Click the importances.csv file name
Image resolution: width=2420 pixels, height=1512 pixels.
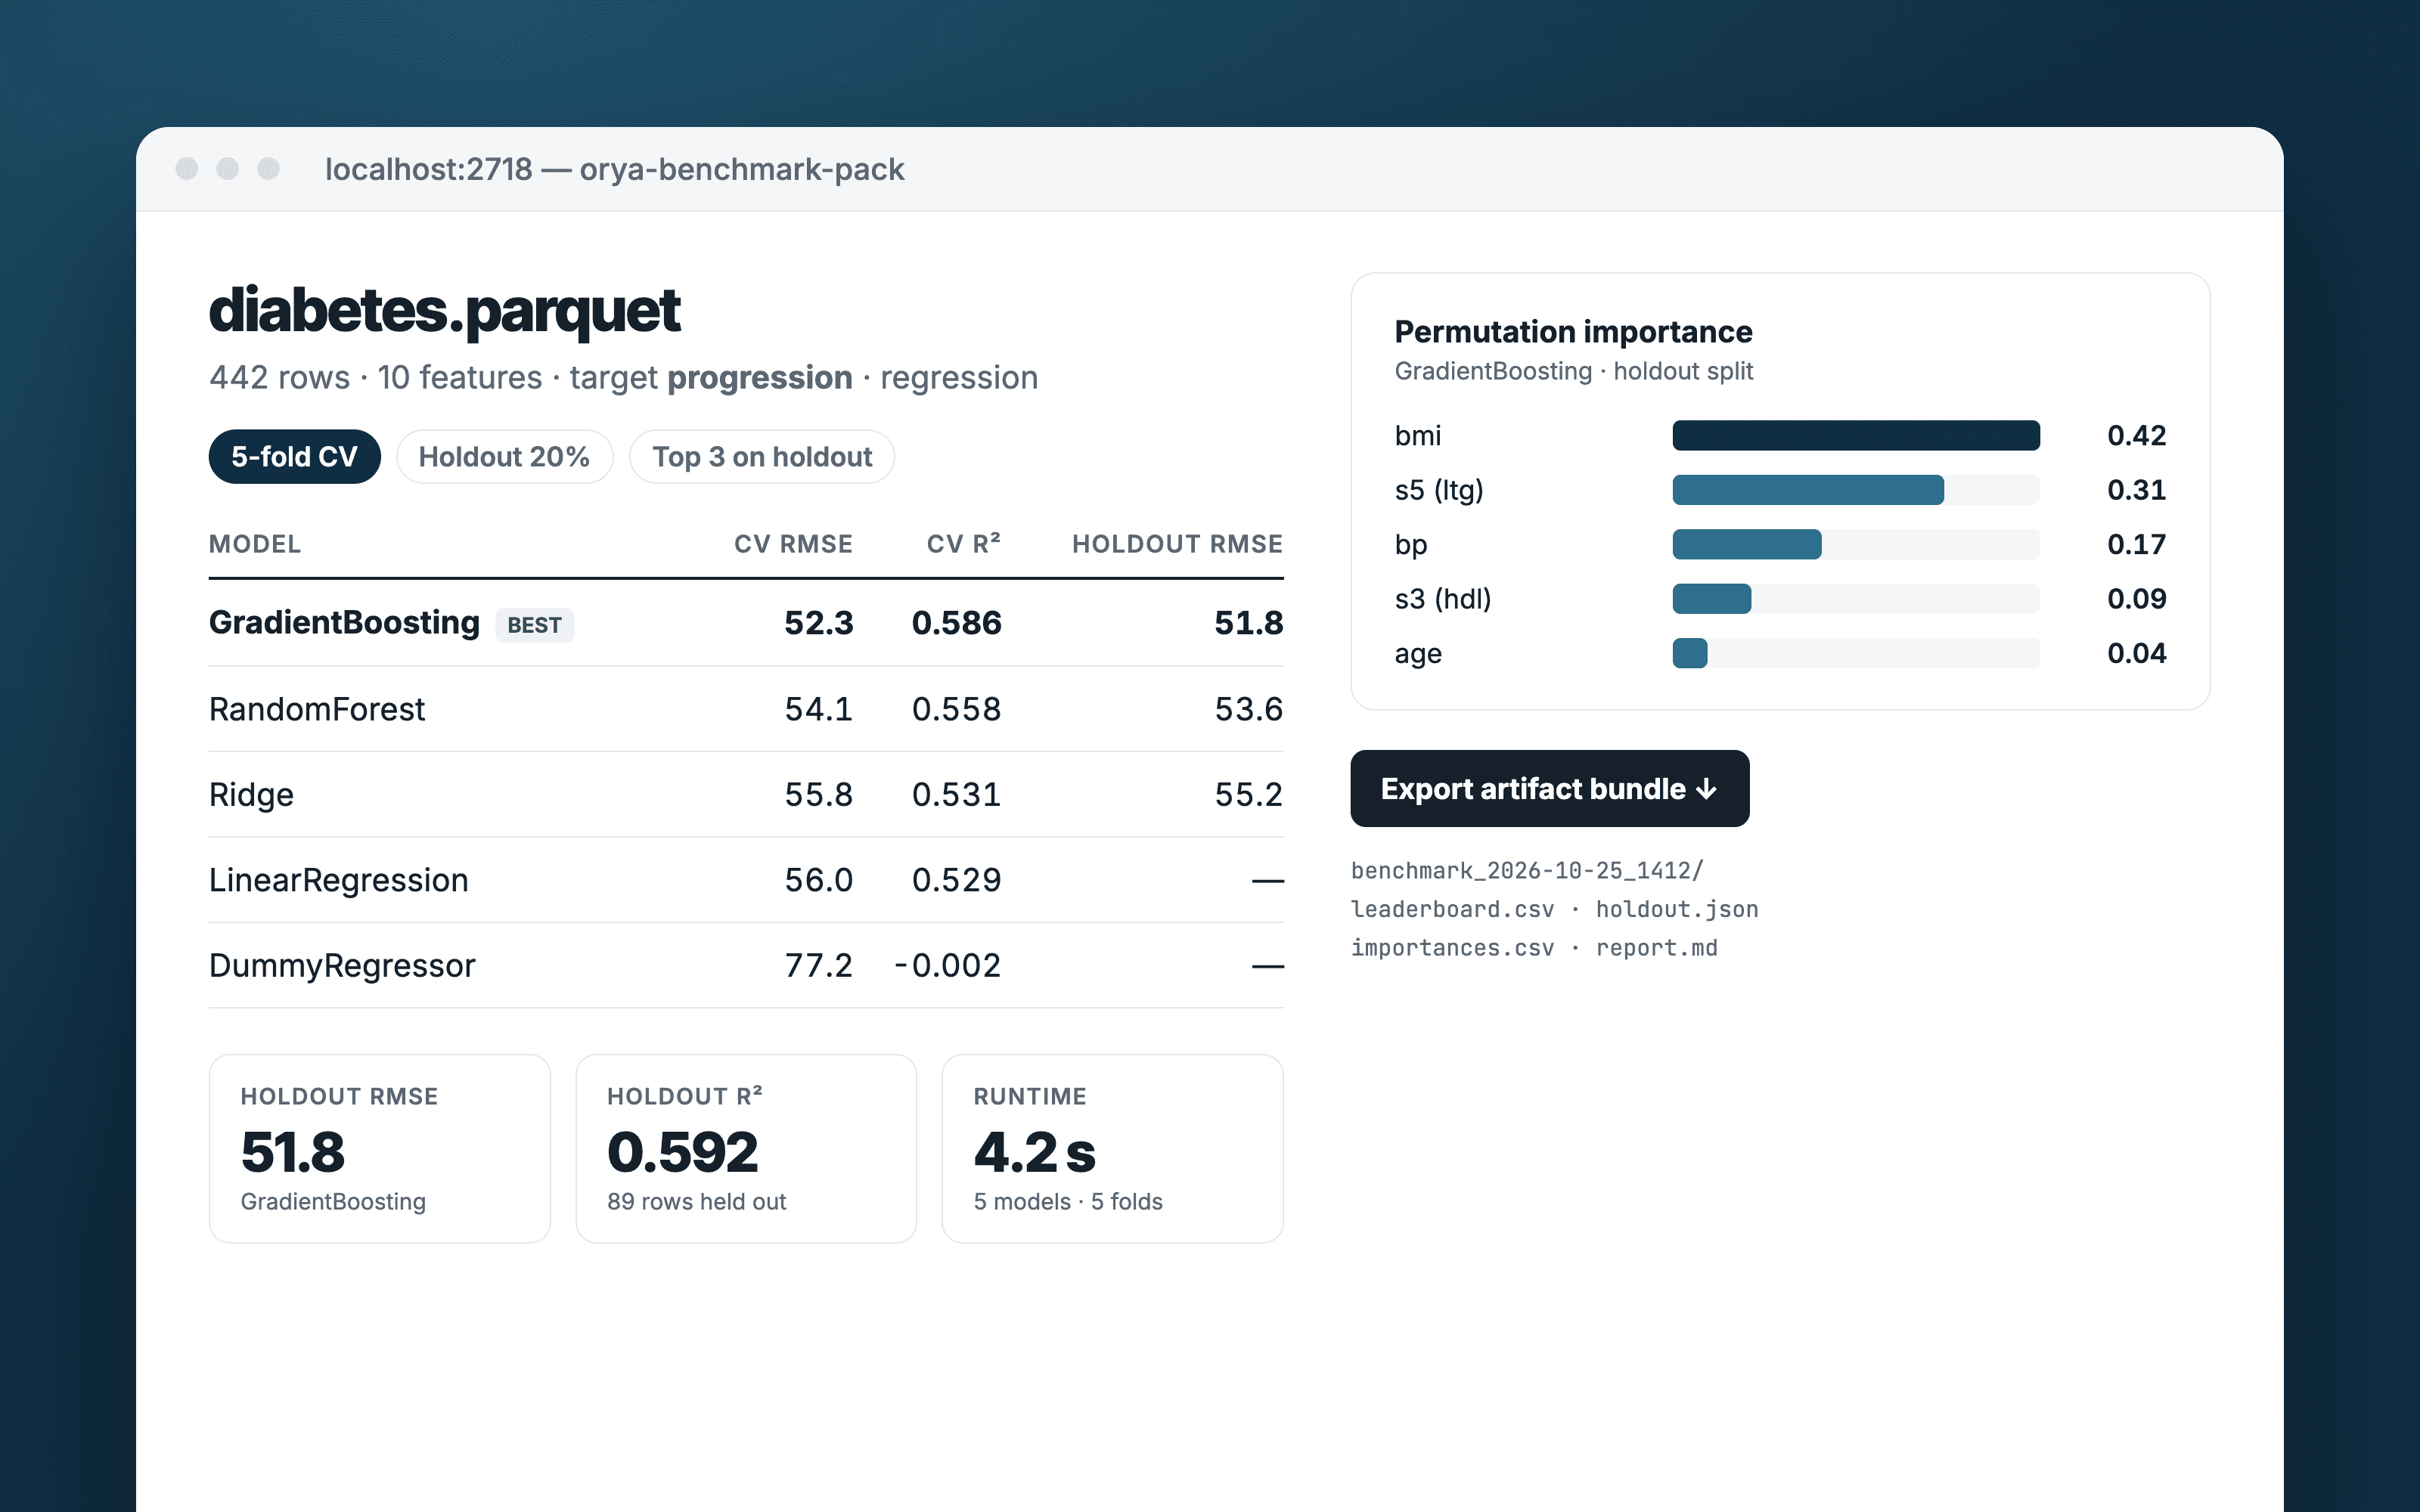coord(1452,948)
